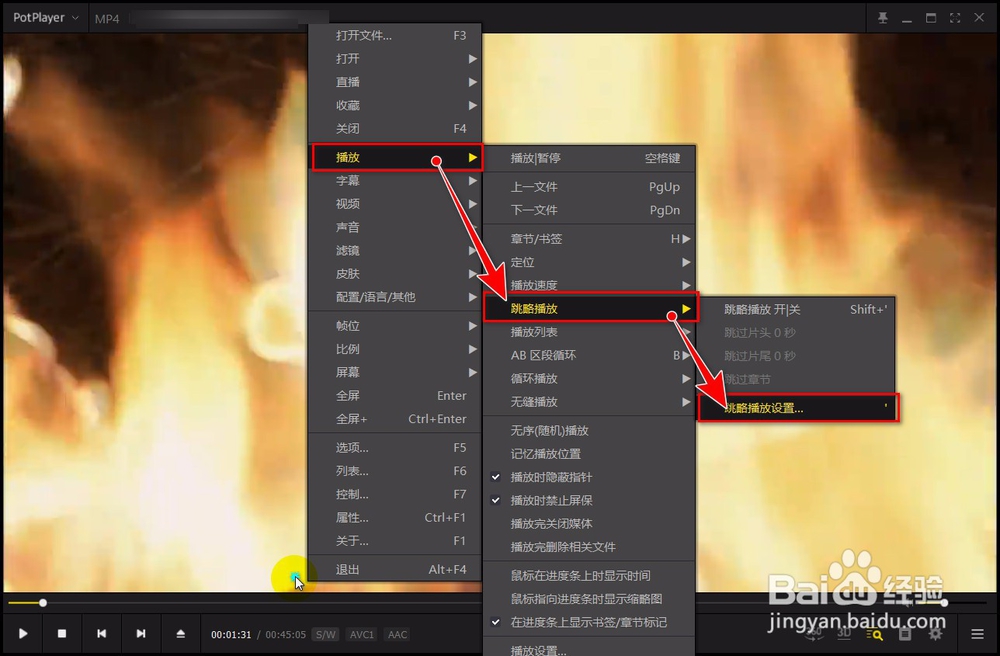
Task: Open 控制... F7 menu item
Action: point(395,494)
